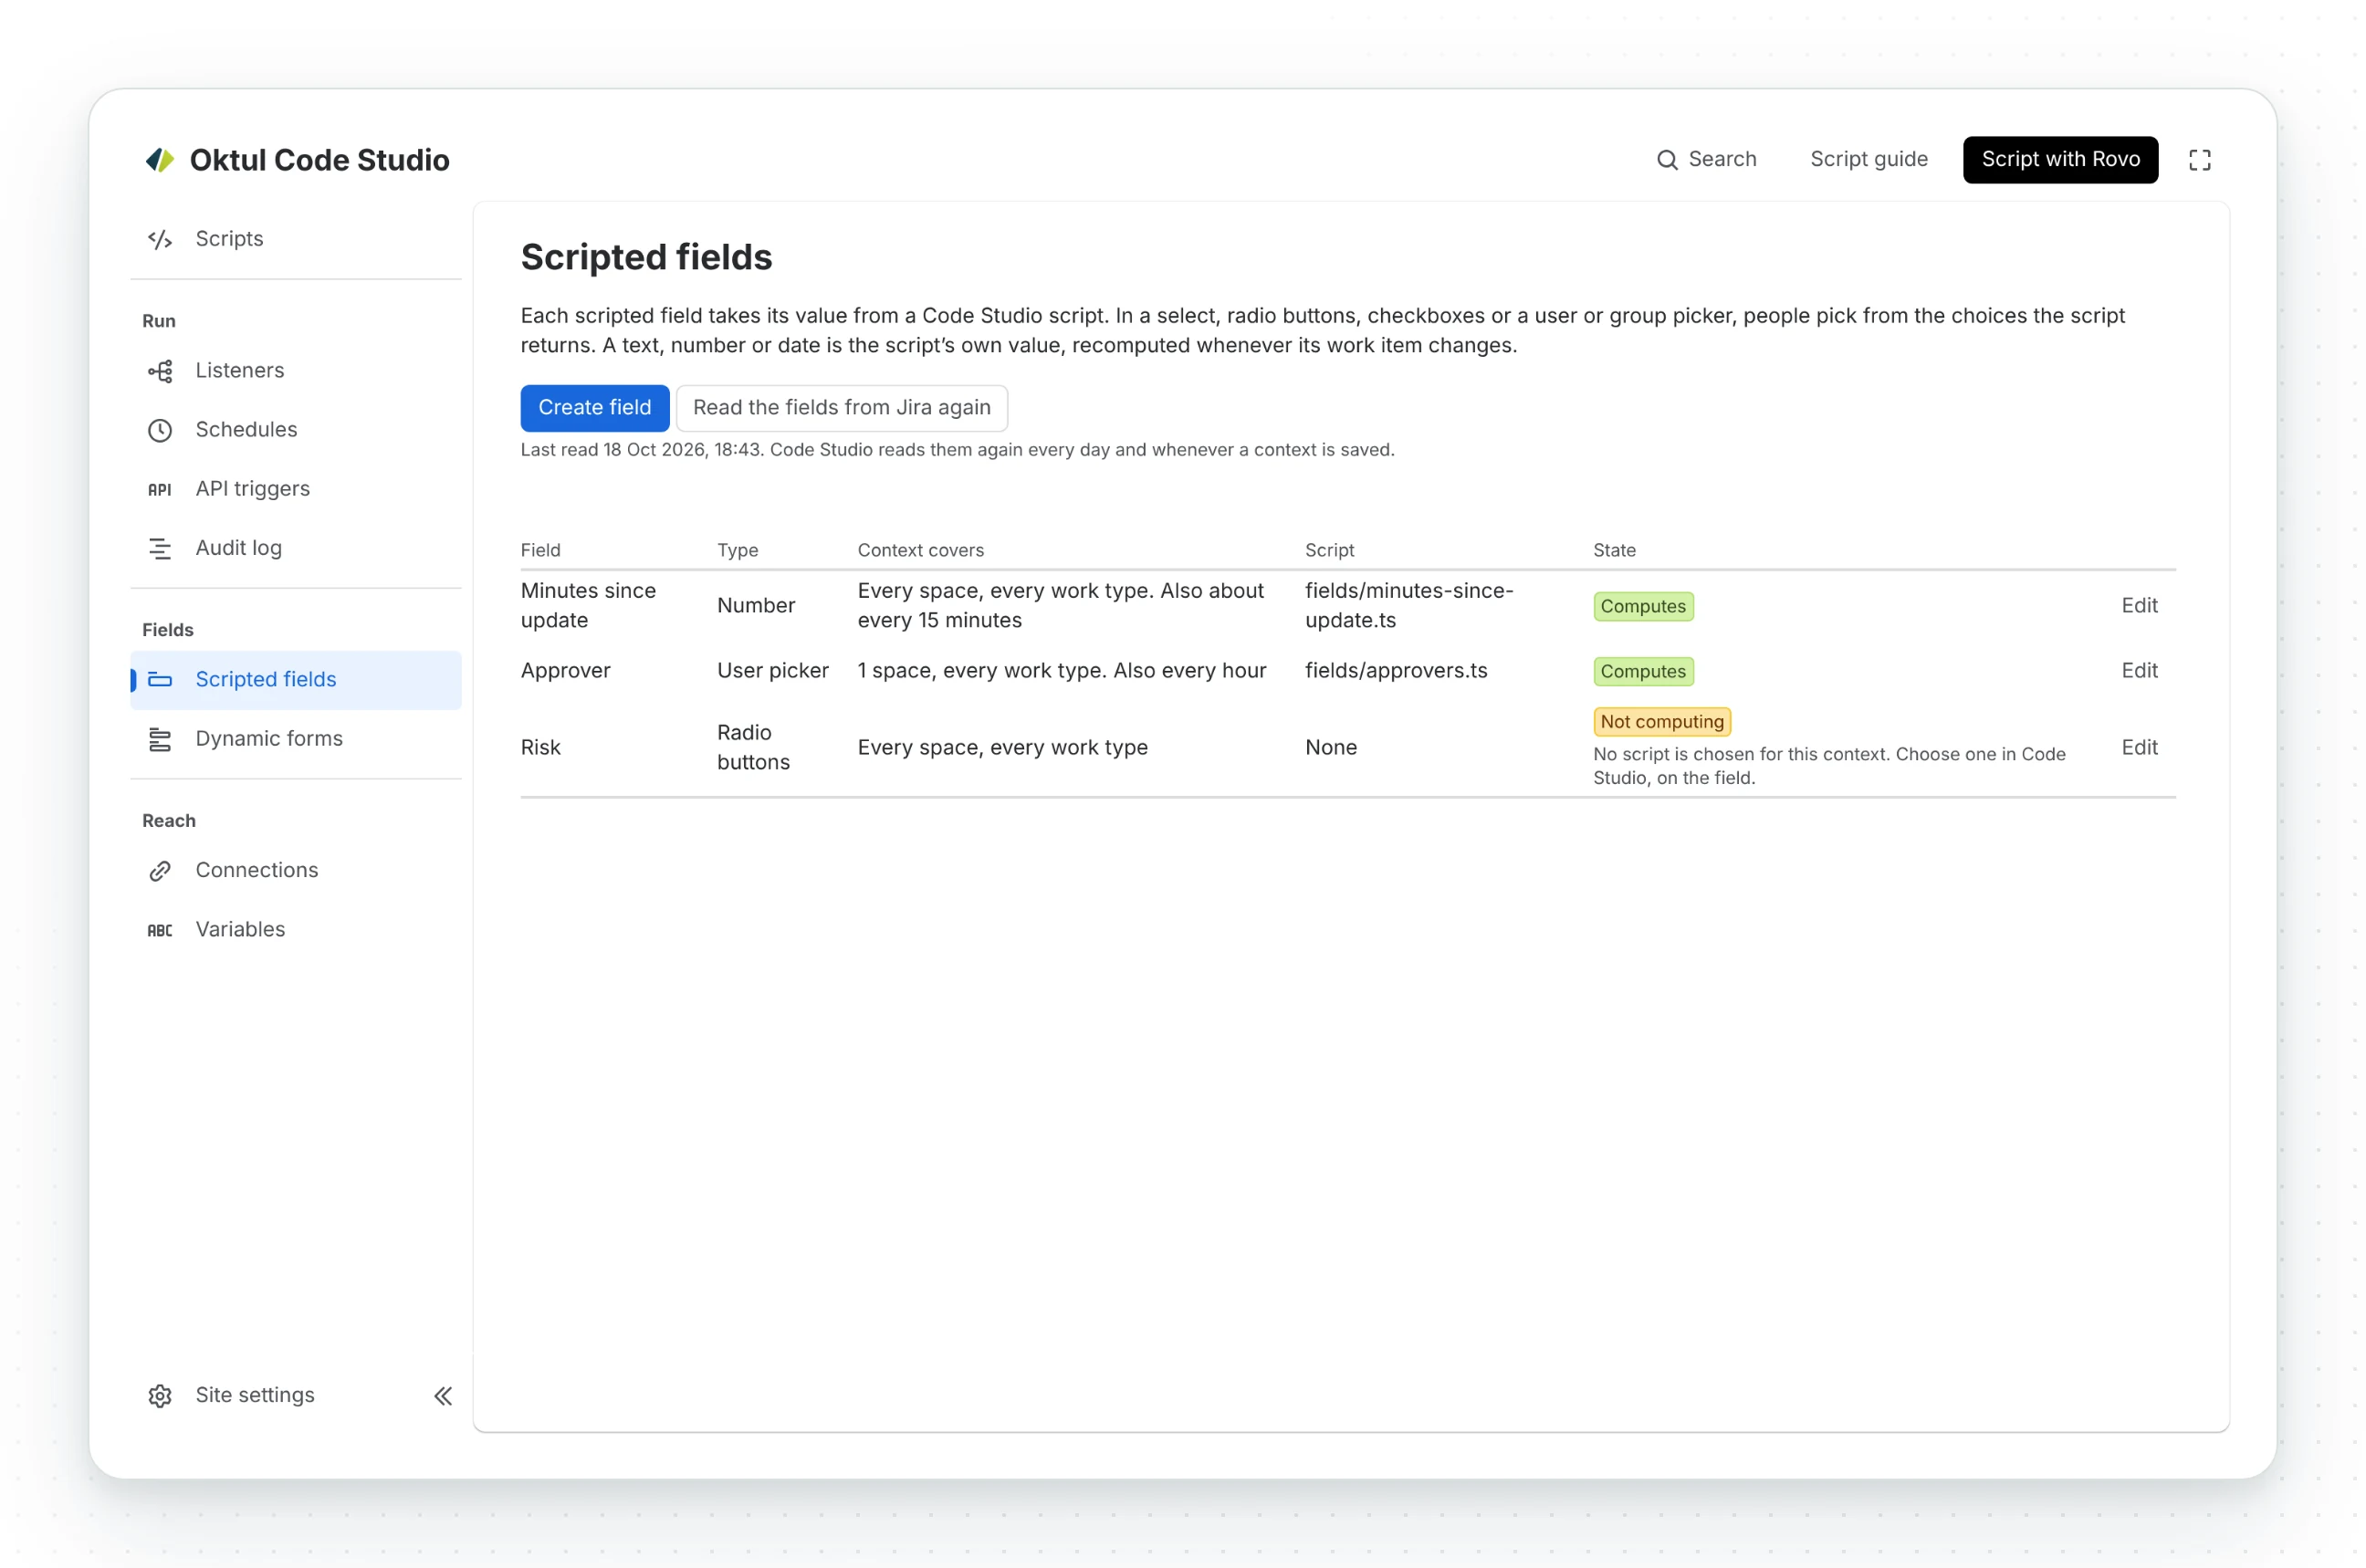Viewport: 2366px width, 1568px height.
Task: Click the Scripts code-brackets icon
Action: click(x=160, y=239)
